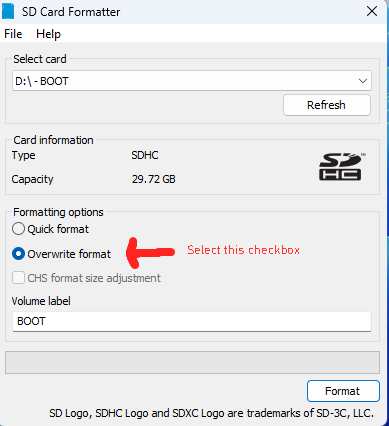Click the SD Card Formatter title bar text
Viewport: 389px width, 426px height.
tap(71, 12)
